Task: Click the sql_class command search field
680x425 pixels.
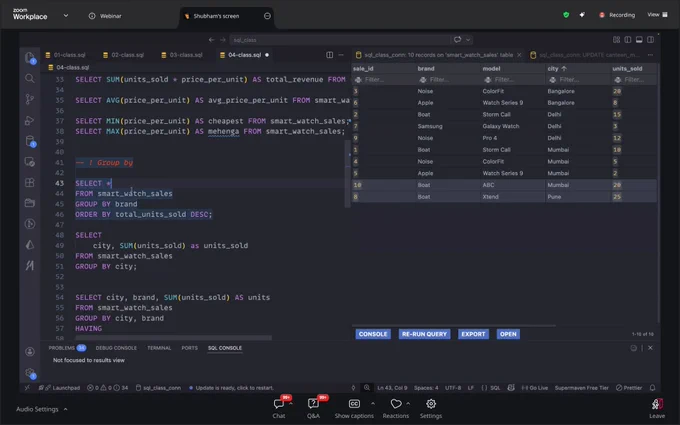Action: (340, 39)
